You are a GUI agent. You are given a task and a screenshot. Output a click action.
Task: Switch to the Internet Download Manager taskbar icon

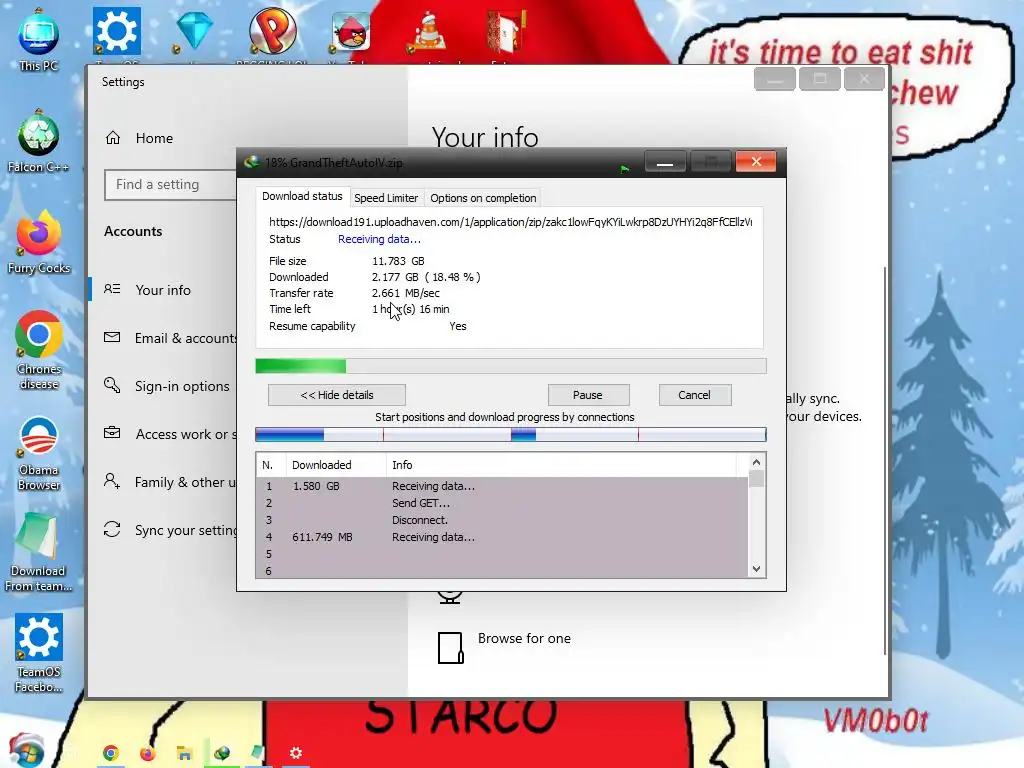[x=221, y=753]
